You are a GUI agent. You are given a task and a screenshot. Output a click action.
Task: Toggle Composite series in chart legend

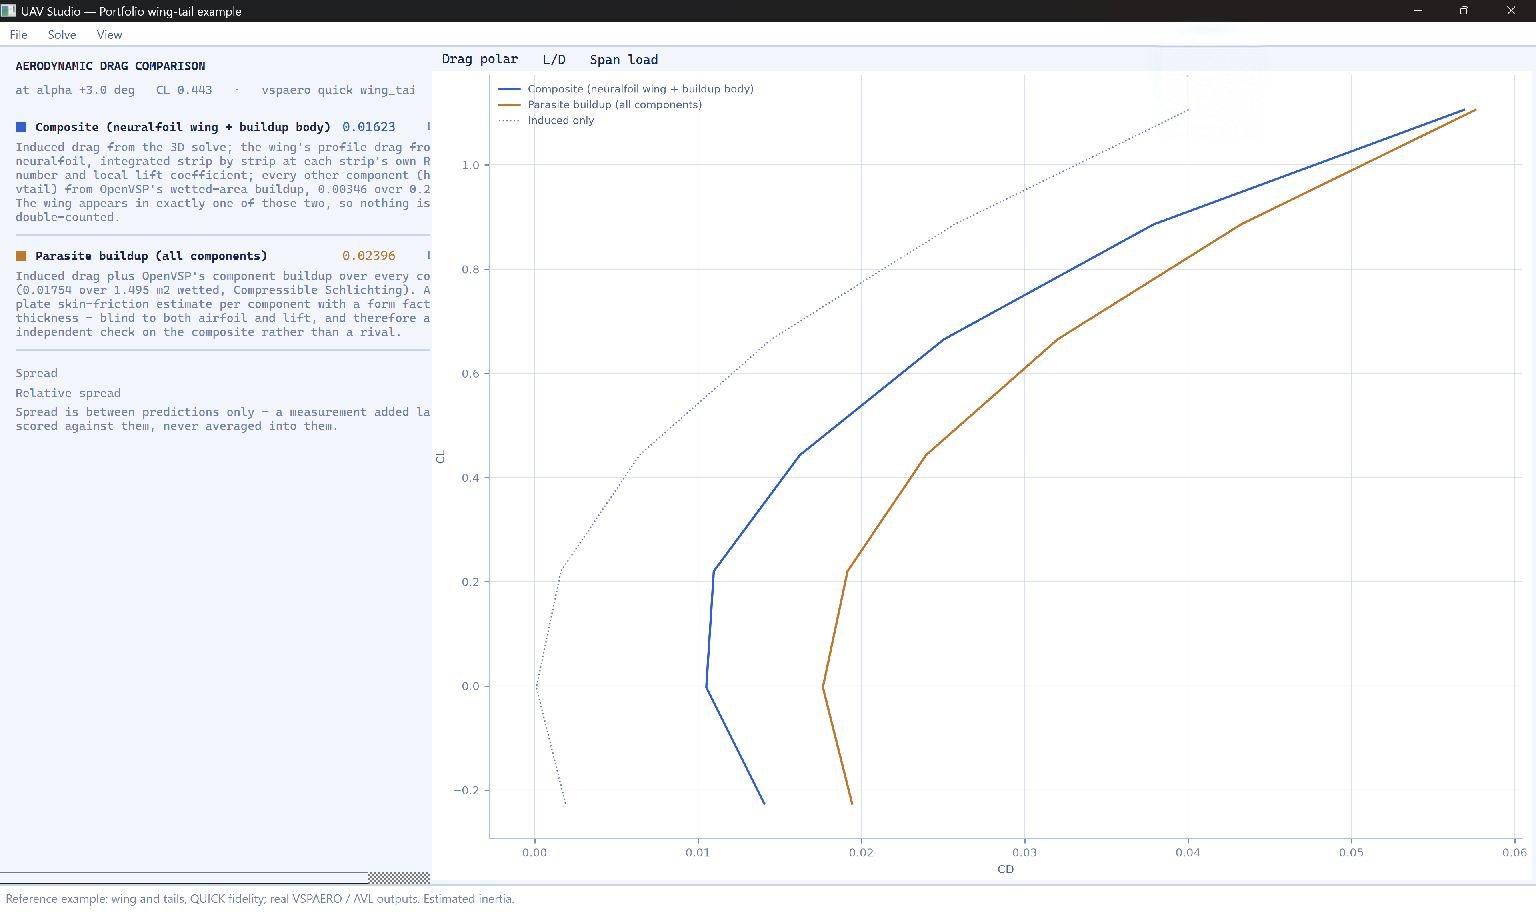tap(626, 88)
